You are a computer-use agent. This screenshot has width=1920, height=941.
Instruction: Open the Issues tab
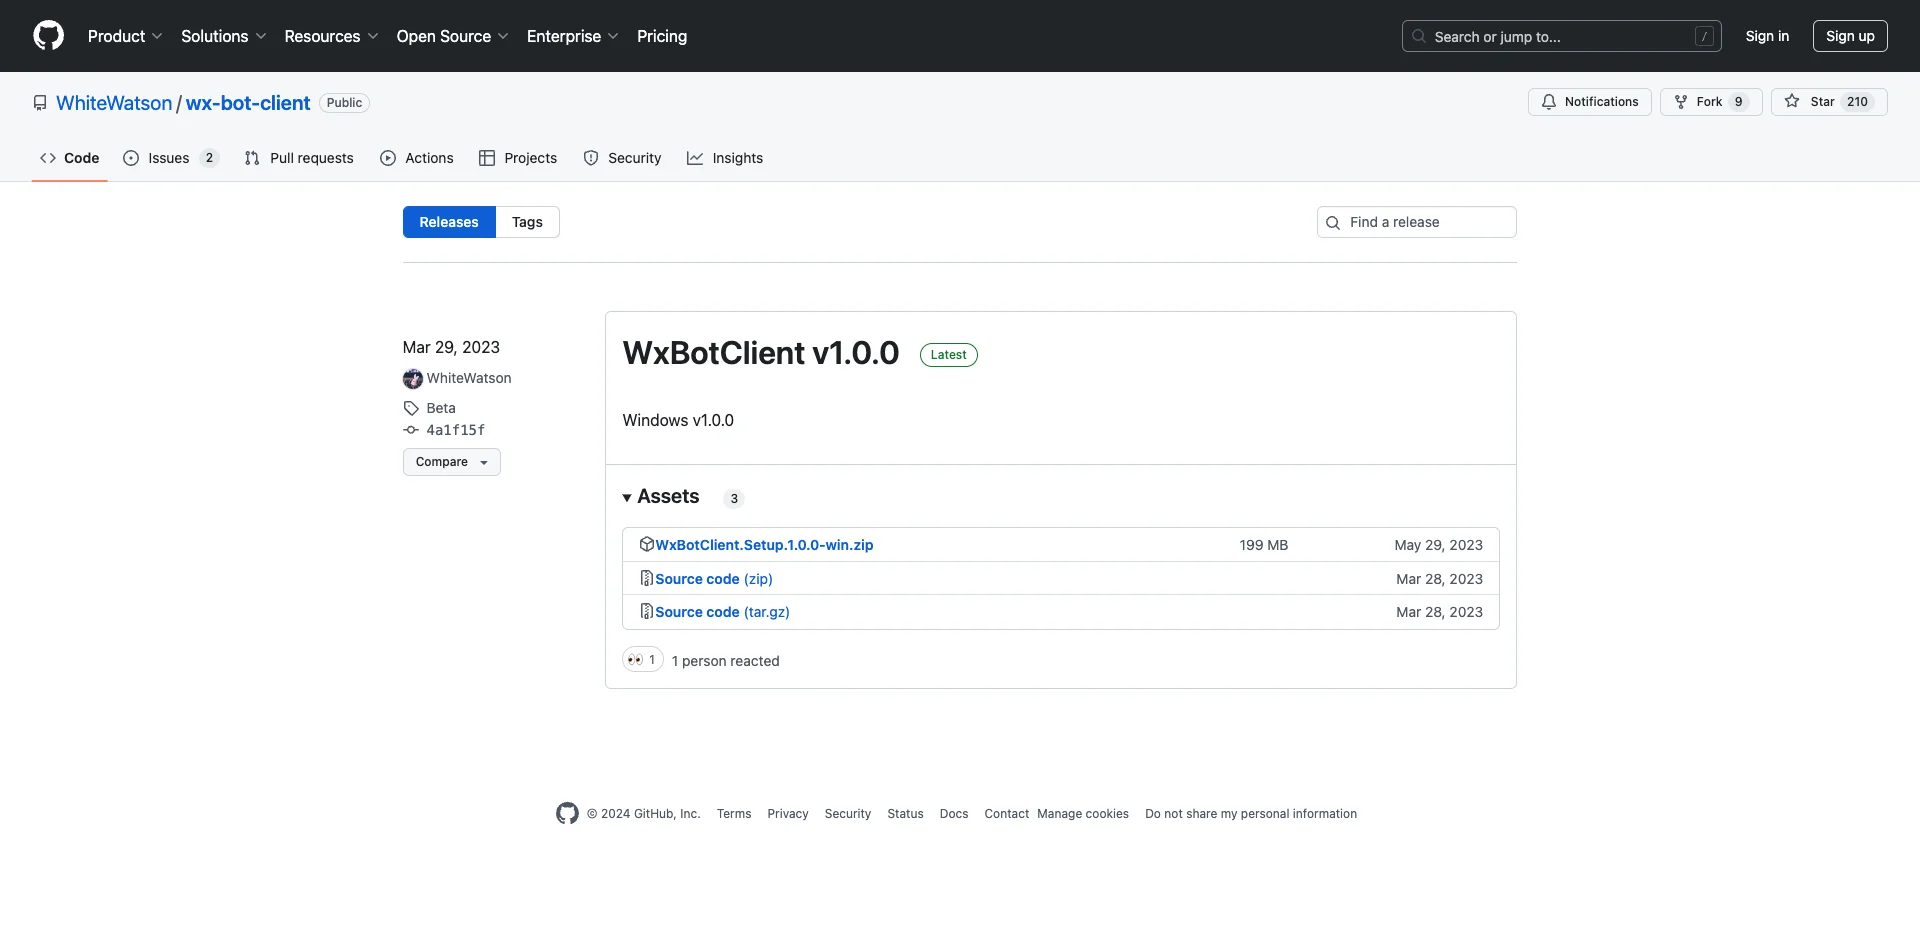(x=171, y=158)
